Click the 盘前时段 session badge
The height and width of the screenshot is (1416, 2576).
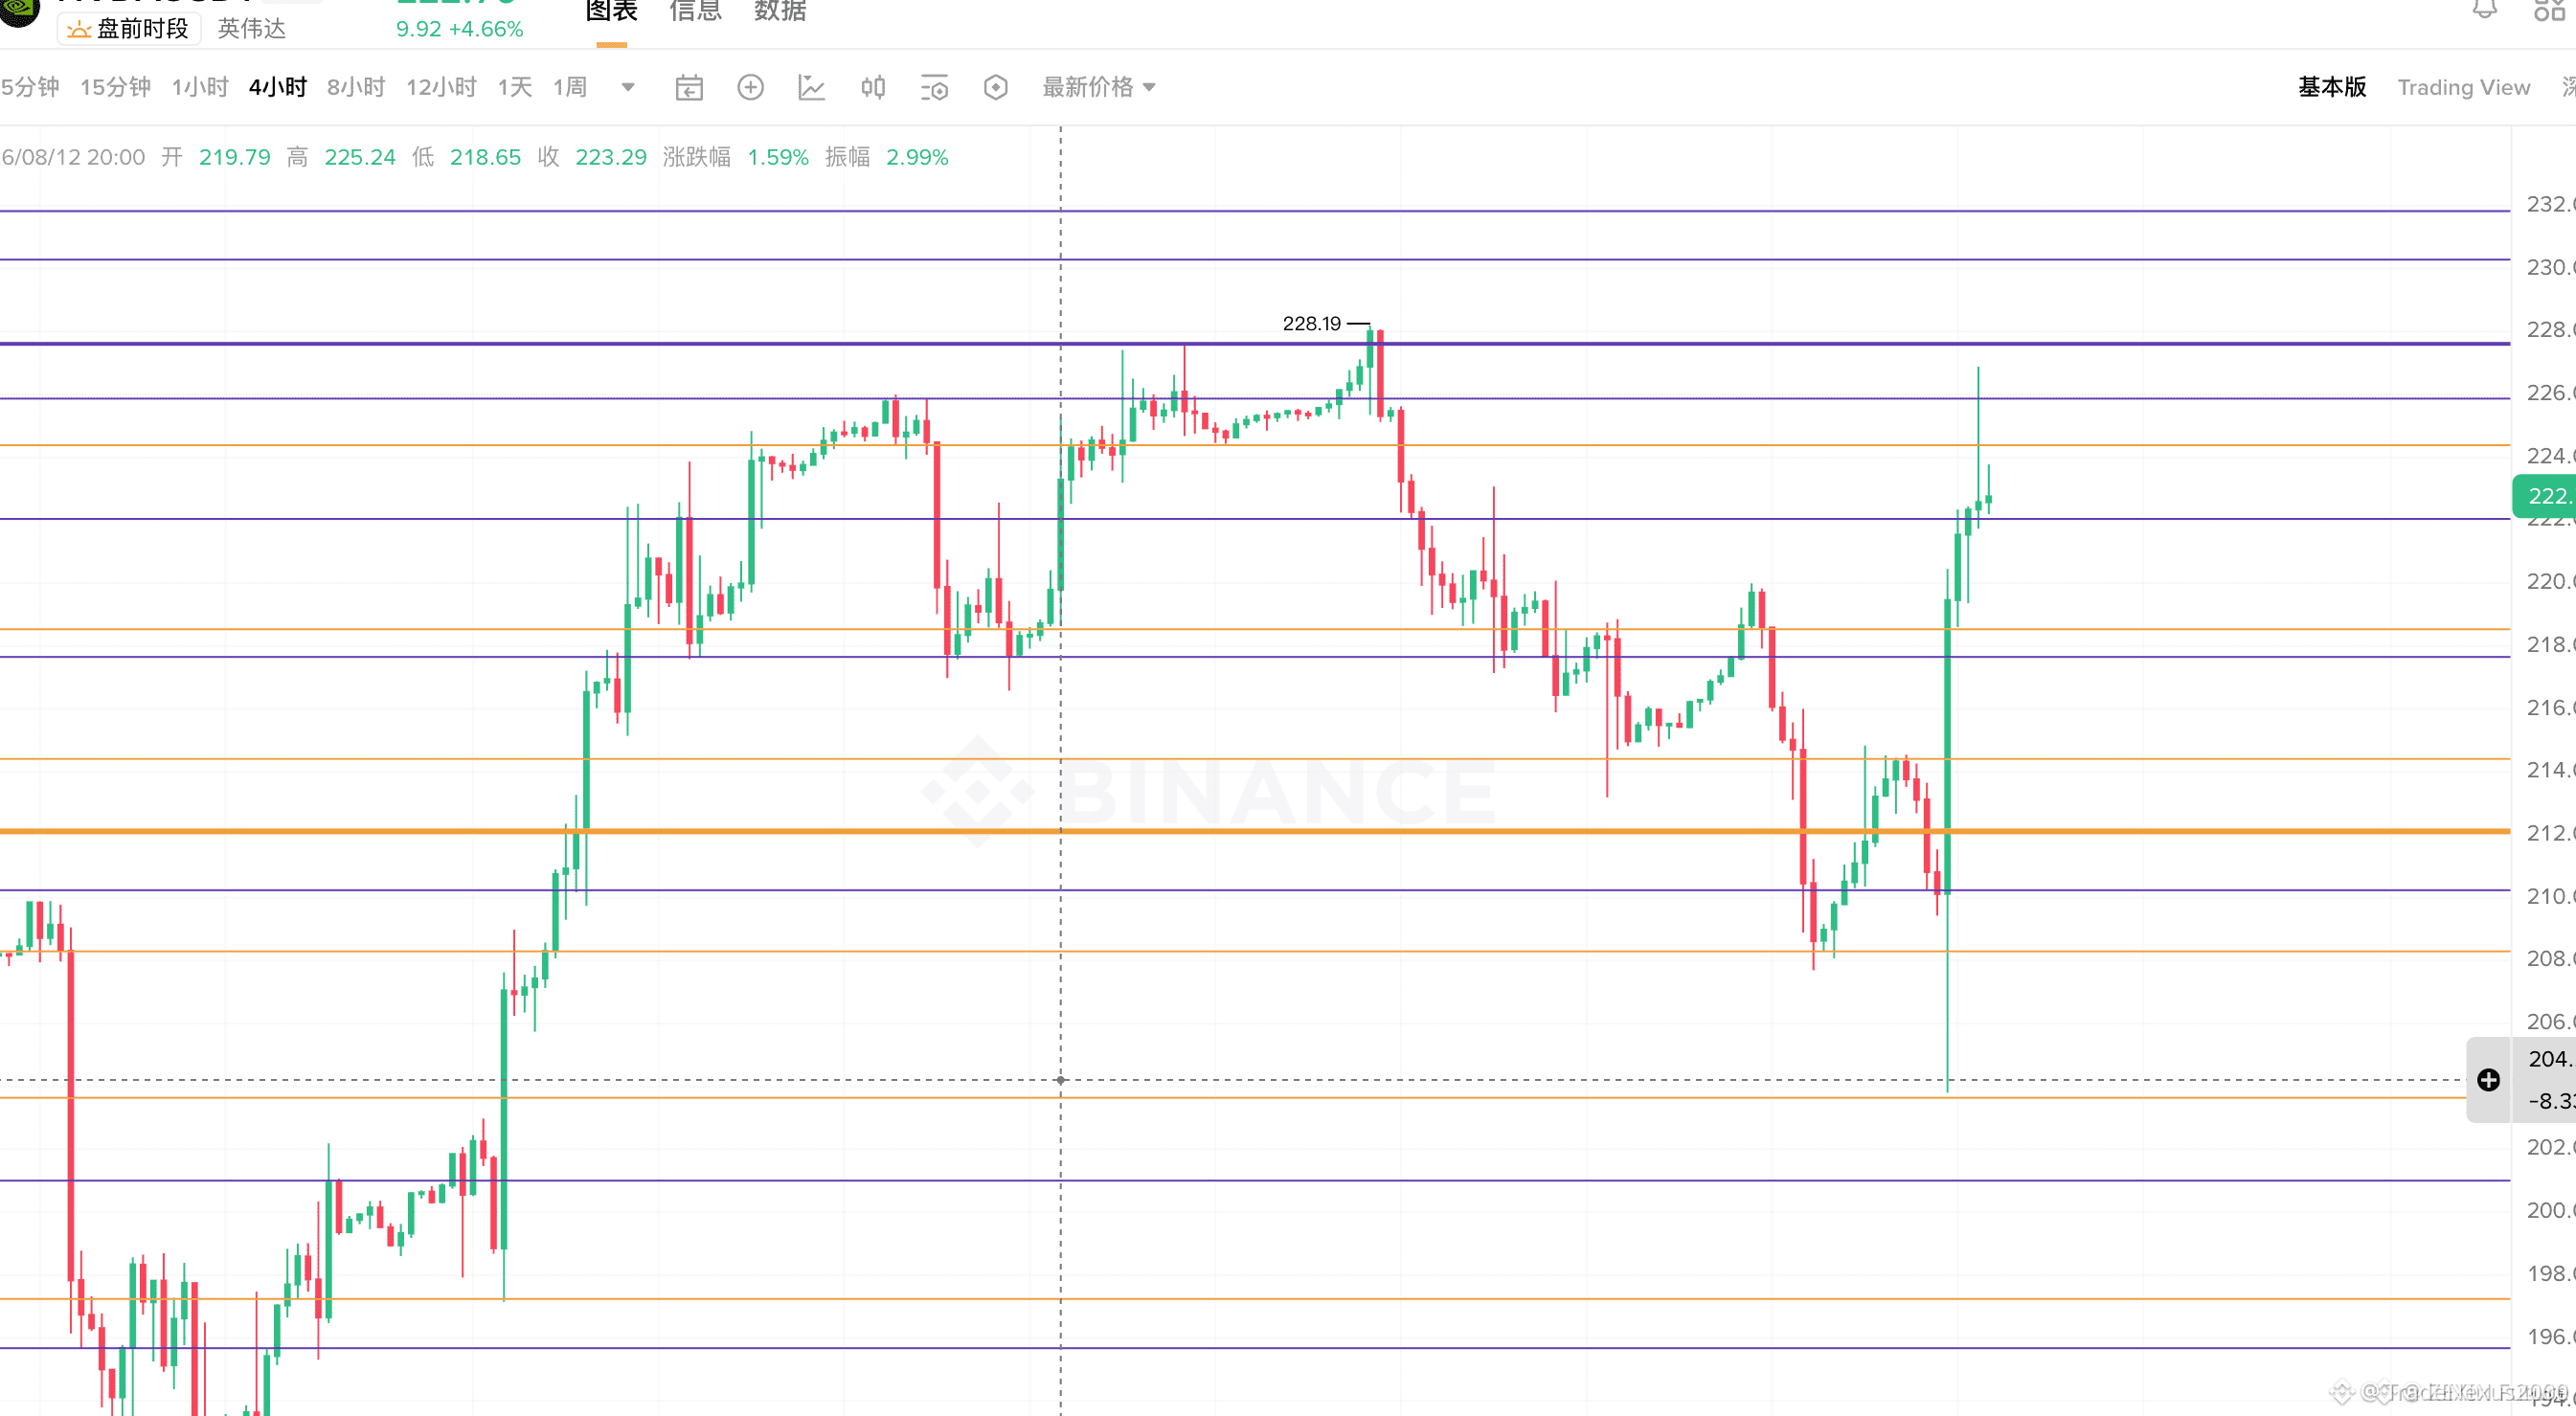point(129,28)
